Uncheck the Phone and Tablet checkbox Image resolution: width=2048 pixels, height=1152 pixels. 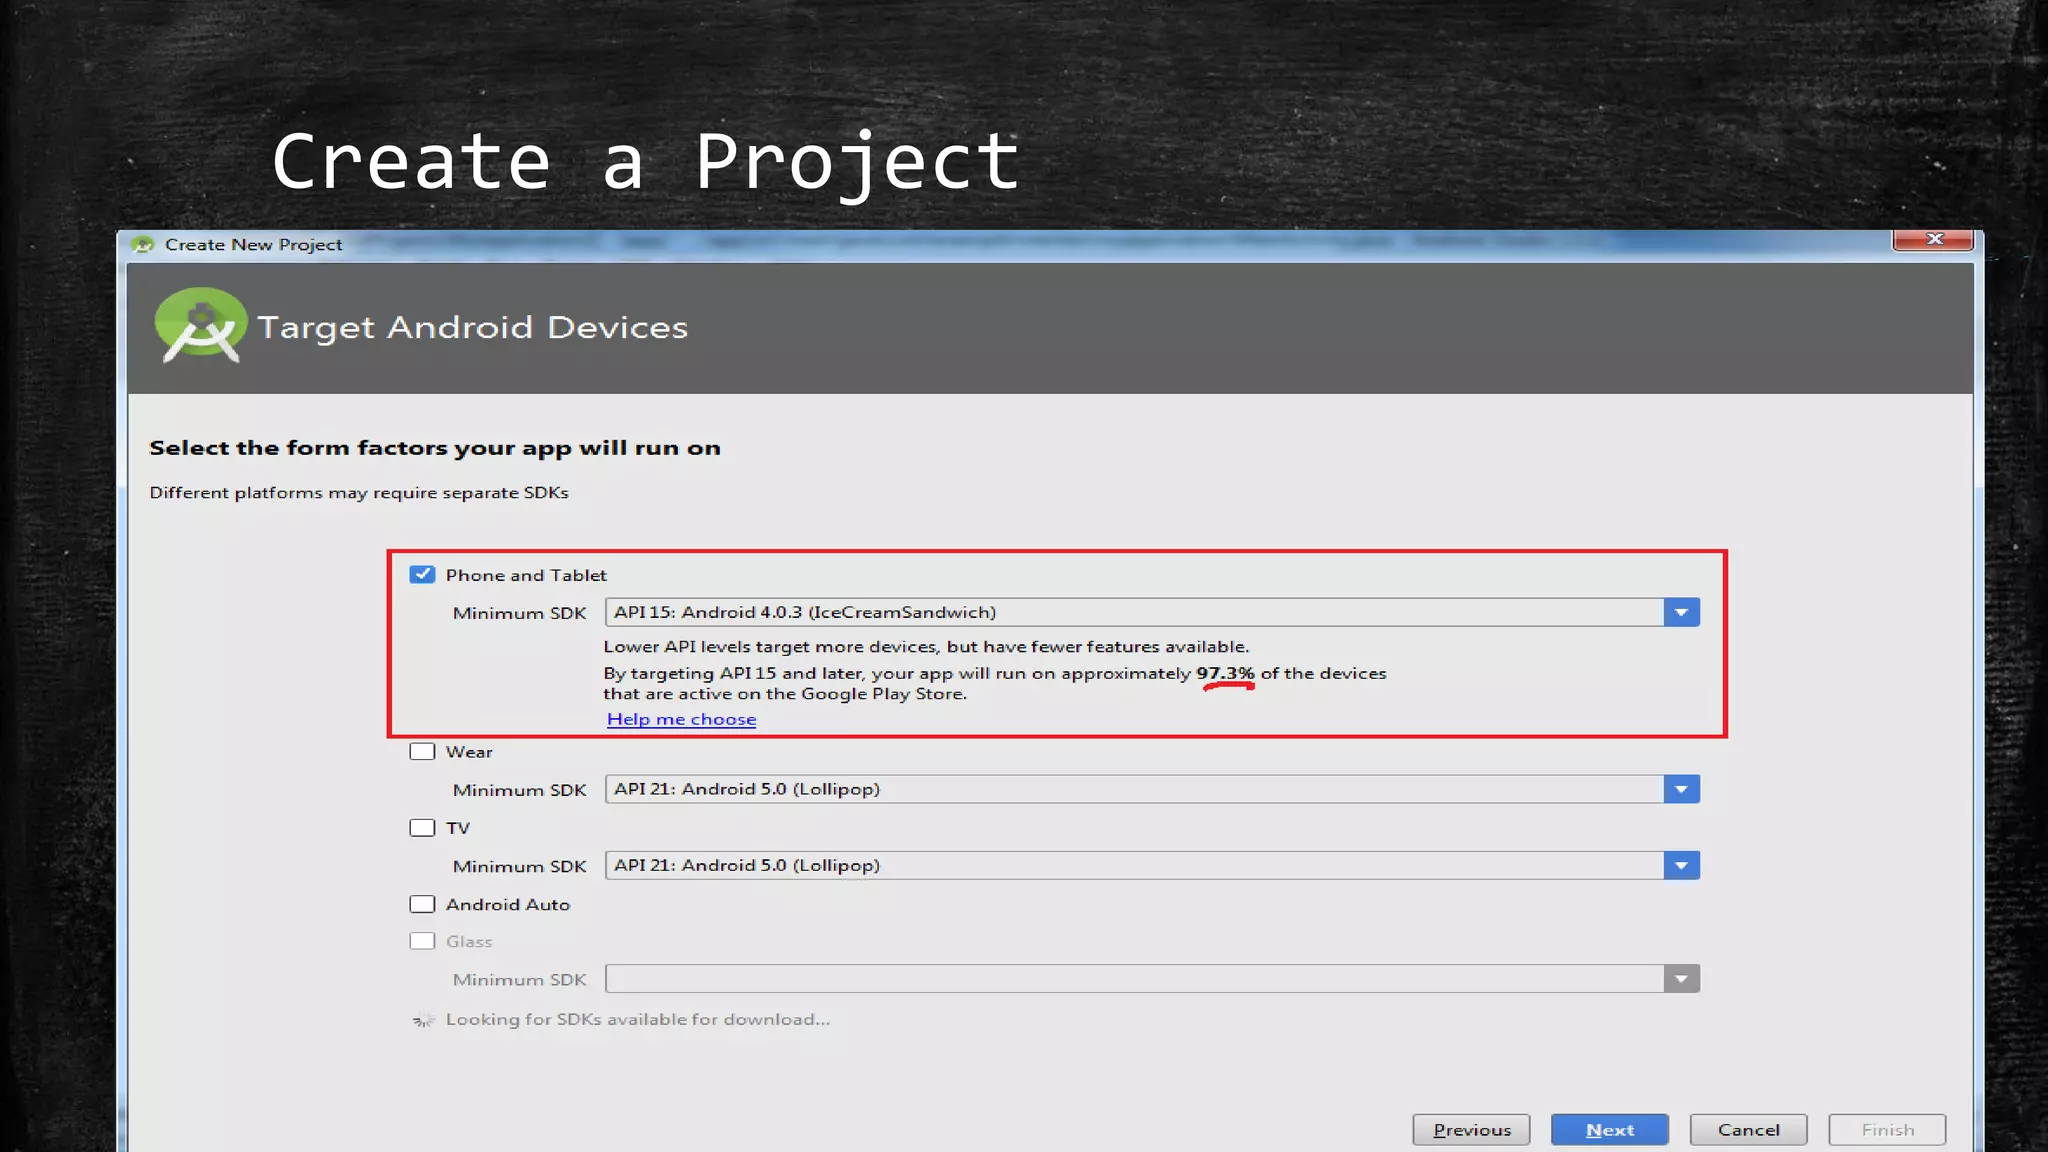(x=422, y=574)
